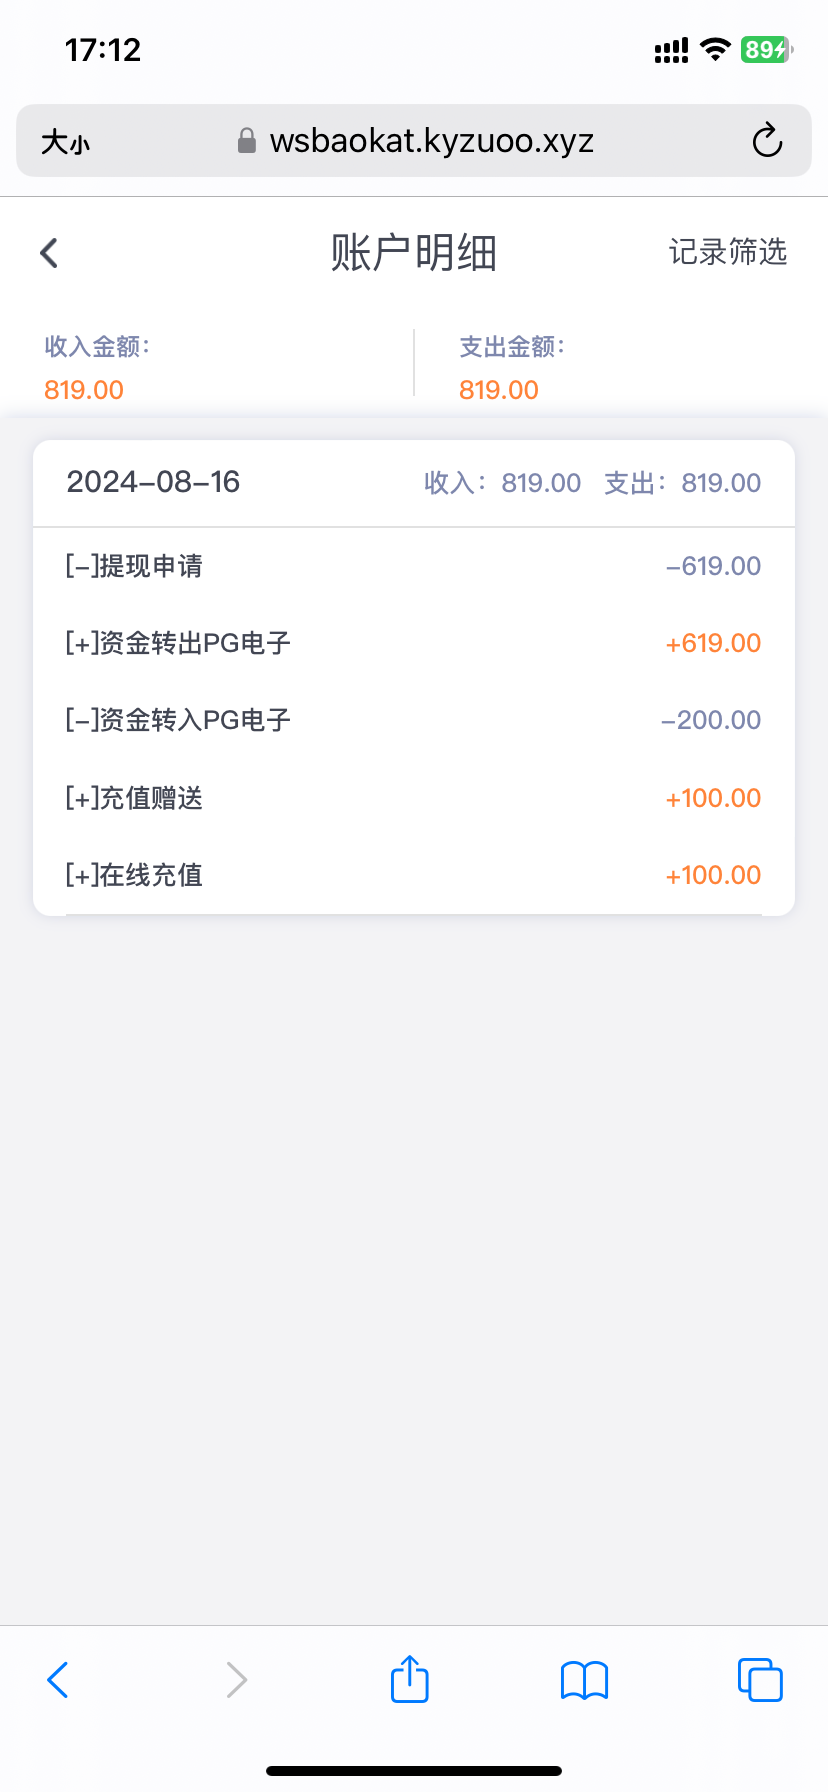828x1792 pixels.
Task: Reload the page with the refresh icon
Action: tap(767, 141)
